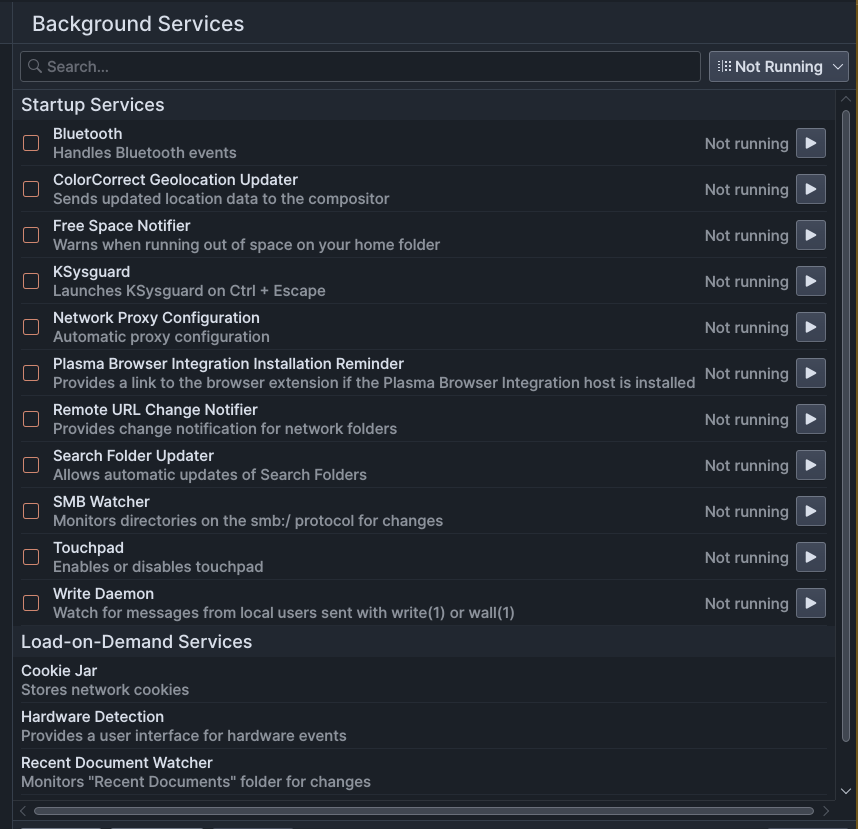
Task: Start the Bluetooth service with play button
Action: point(810,143)
